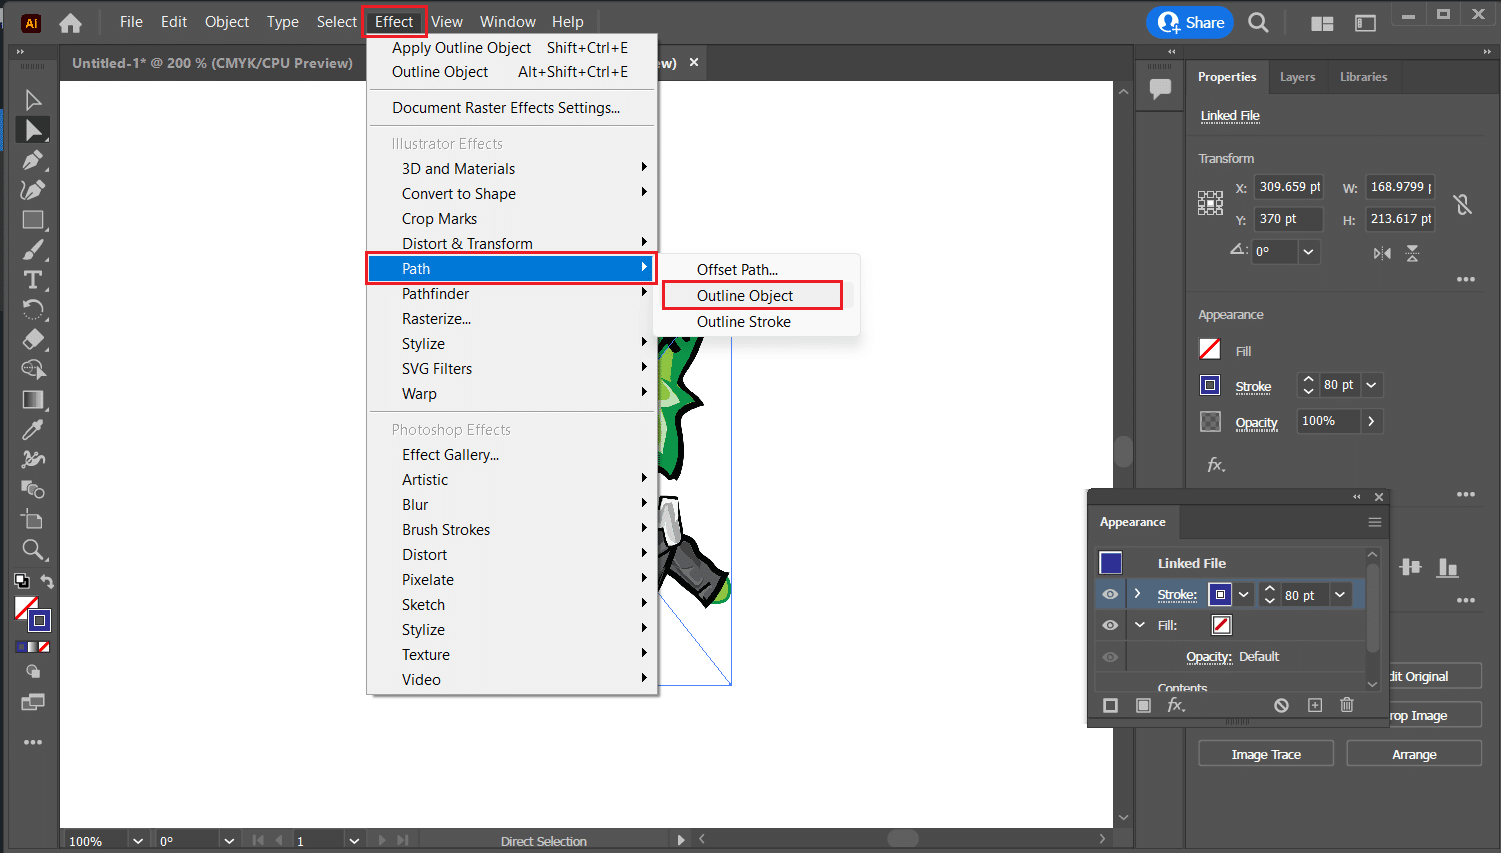The width and height of the screenshot is (1501, 853).
Task: Open Appearance panel hamburger menu
Action: [x=1375, y=522]
